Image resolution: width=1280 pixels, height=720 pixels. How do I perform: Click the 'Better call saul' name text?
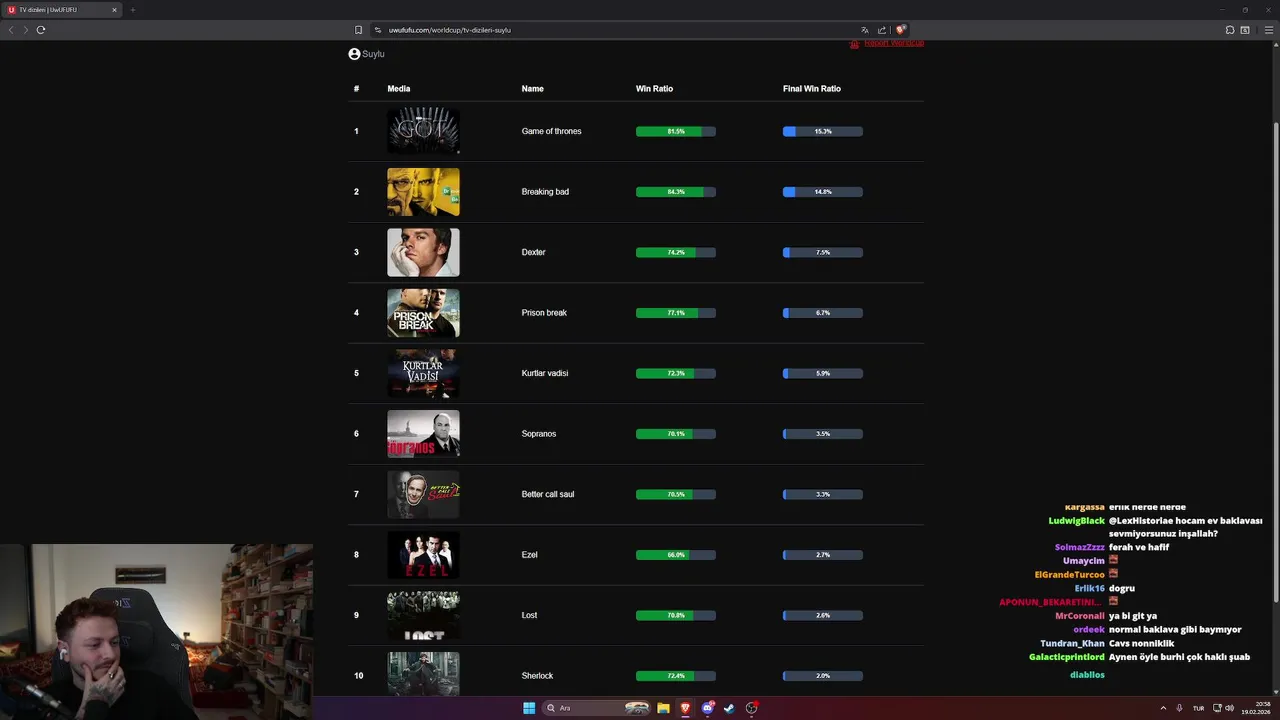[x=547, y=494]
